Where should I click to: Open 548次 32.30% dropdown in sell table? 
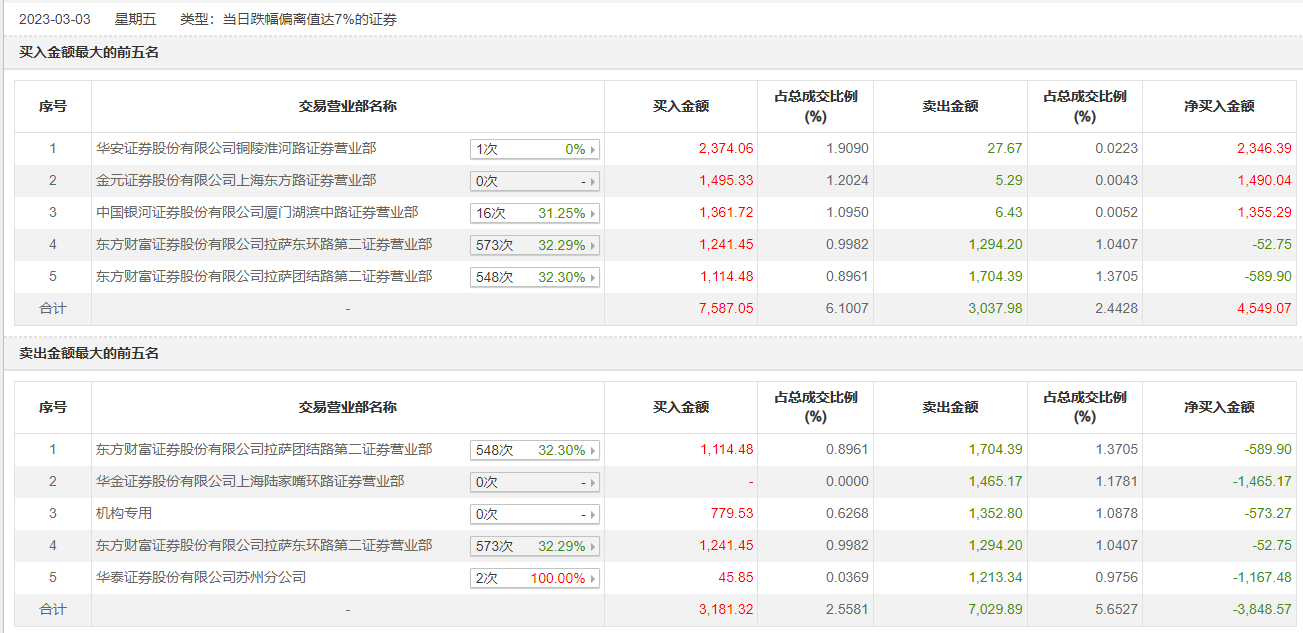(x=535, y=450)
